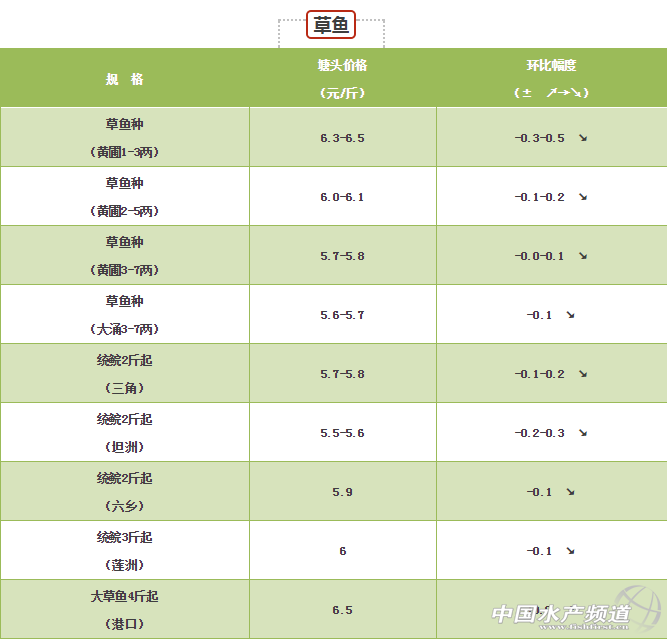Click the 6.0-6.1 price cell
The image size is (667, 639).
point(342,197)
